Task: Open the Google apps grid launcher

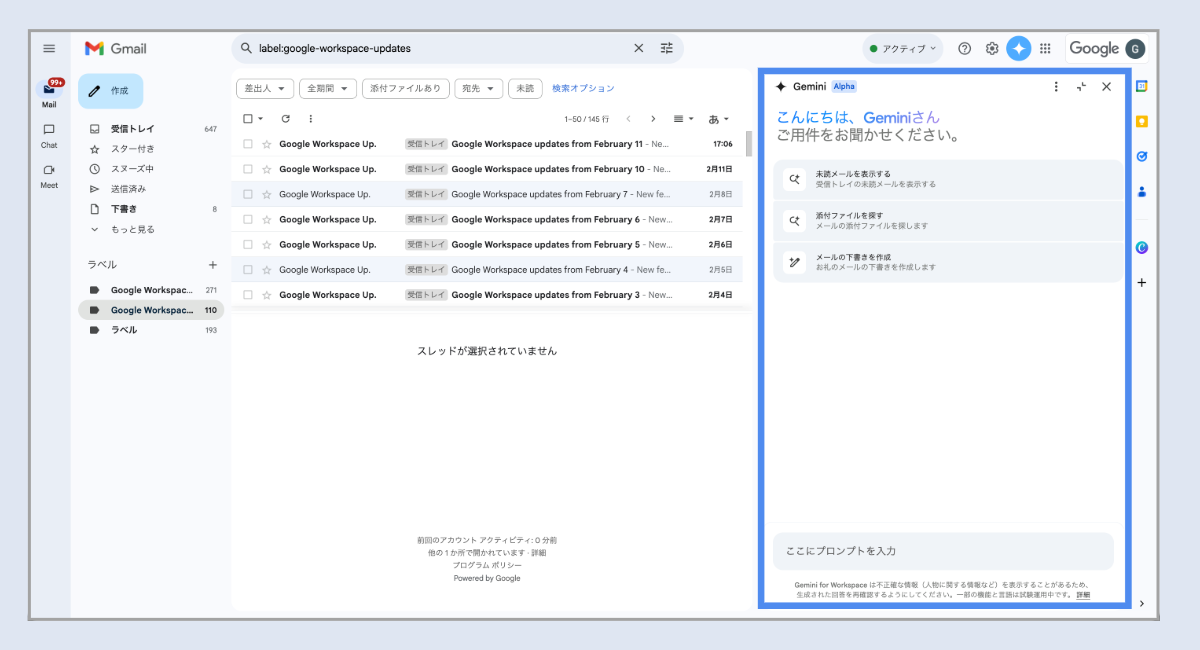Action: (1045, 48)
